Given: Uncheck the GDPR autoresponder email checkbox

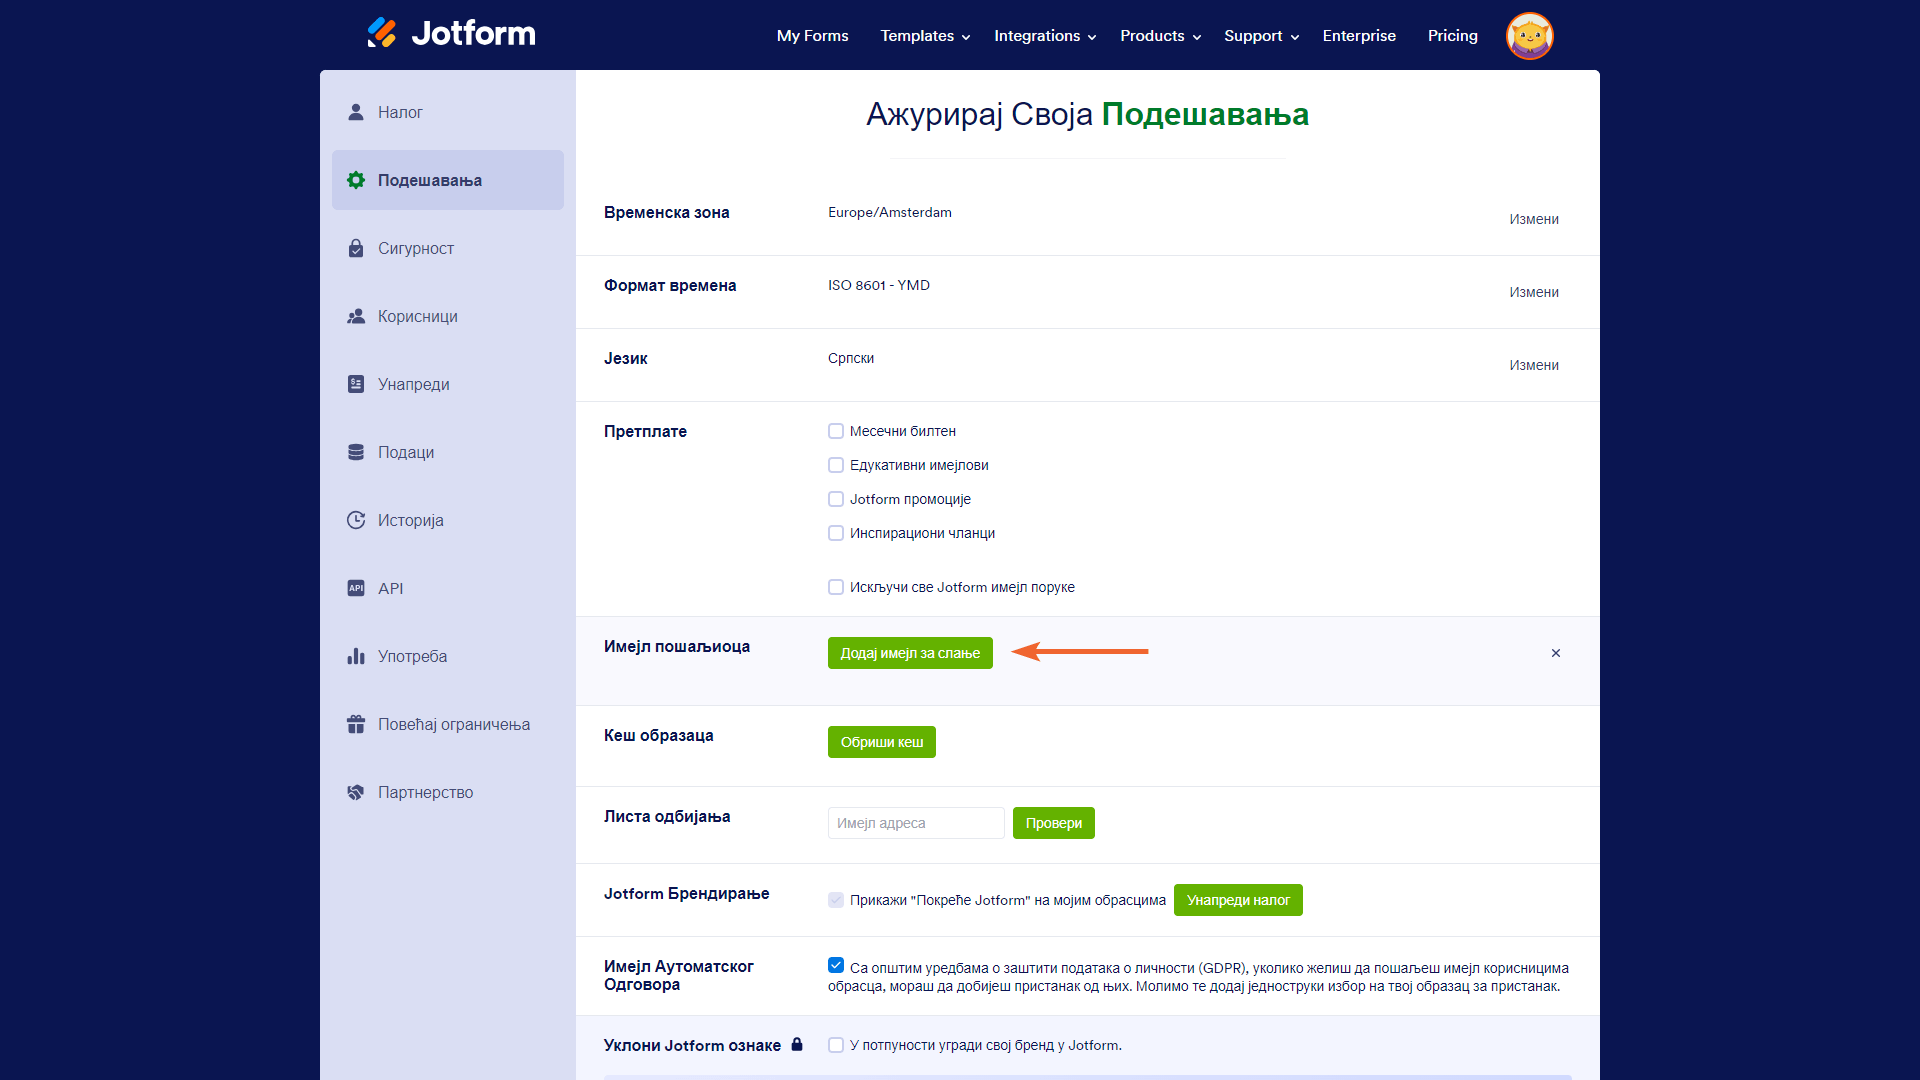Looking at the screenshot, I should tap(836, 965).
